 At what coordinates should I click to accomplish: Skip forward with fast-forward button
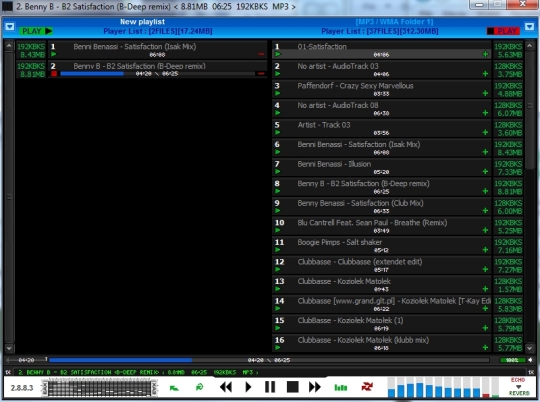(x=314, y=387)
